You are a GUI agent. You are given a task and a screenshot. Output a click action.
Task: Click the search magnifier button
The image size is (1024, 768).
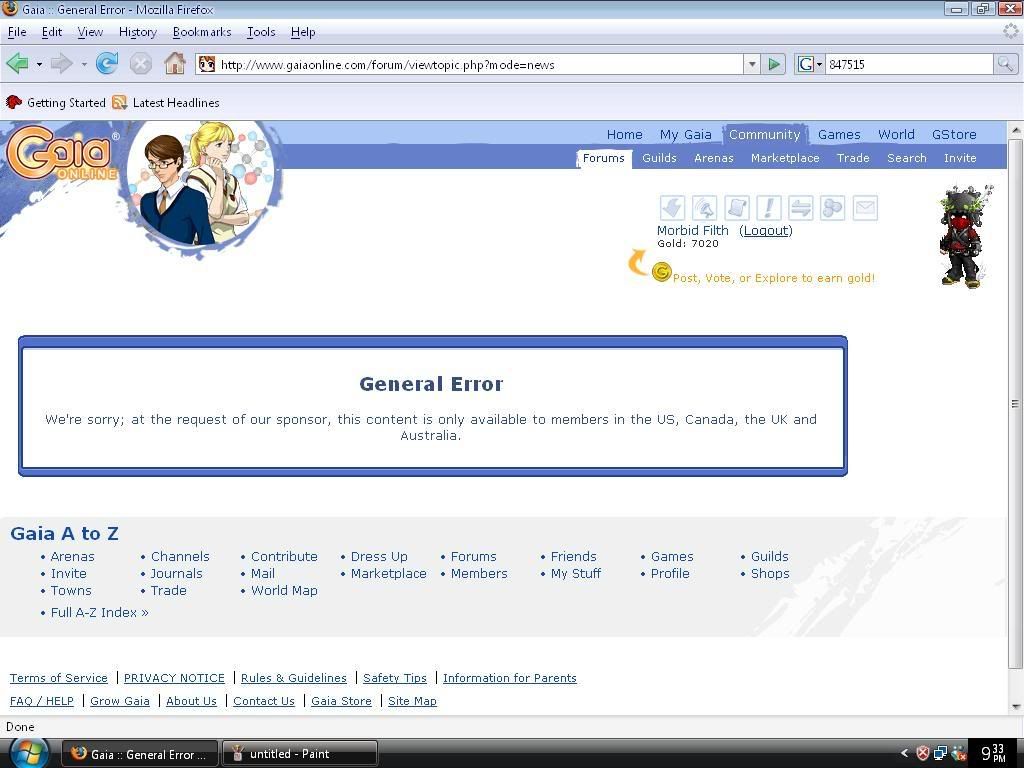(x=1005, y=64)
